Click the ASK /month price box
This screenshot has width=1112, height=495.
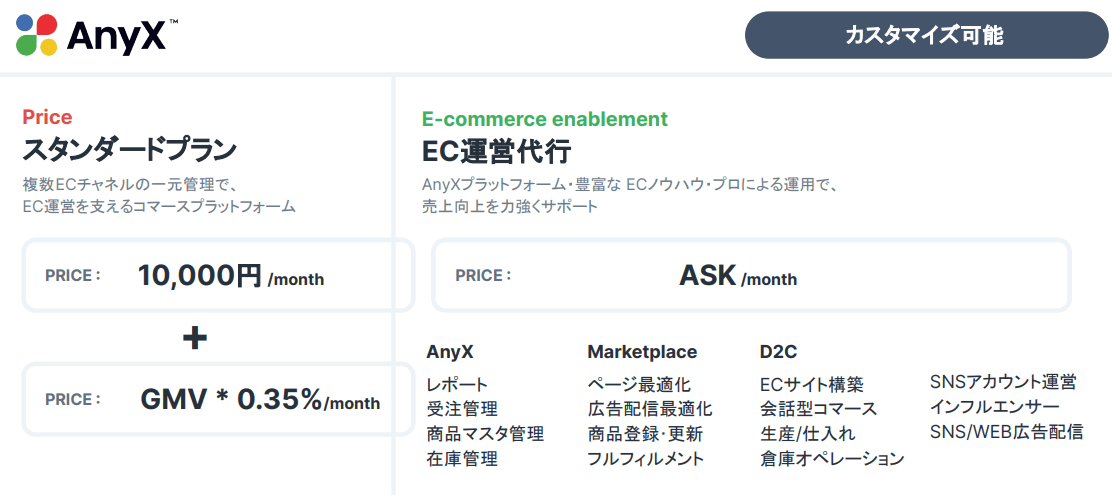click(750, 276)
